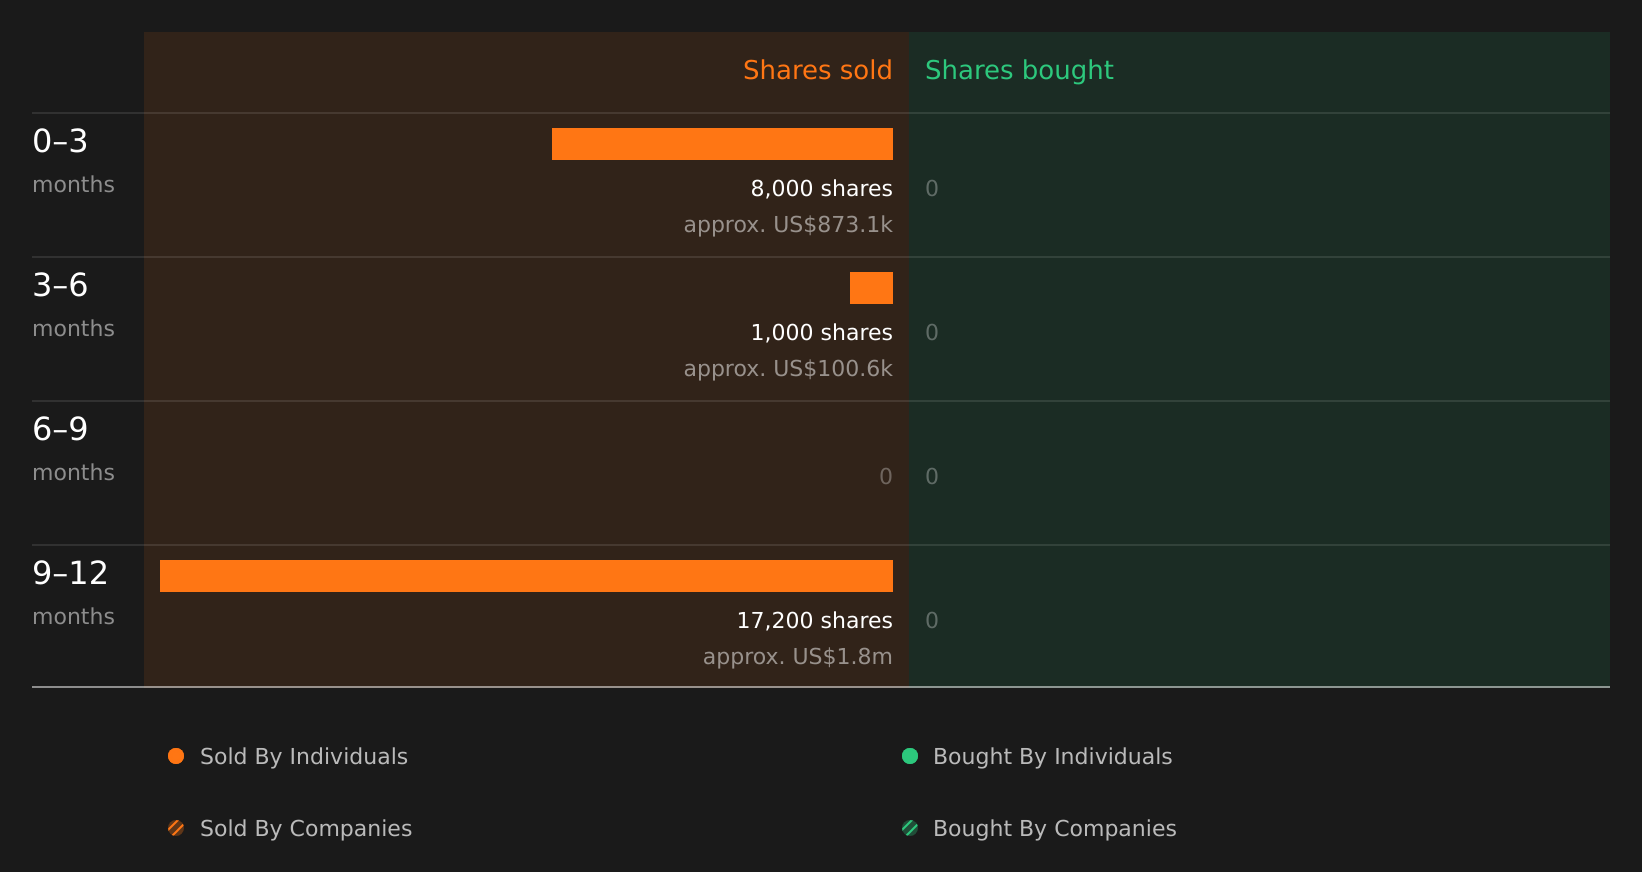Click the green Bought By Individuals legend dot
Image resolution: width=1642 pixels, height=872 pixels.
click(x=910, y=756)
